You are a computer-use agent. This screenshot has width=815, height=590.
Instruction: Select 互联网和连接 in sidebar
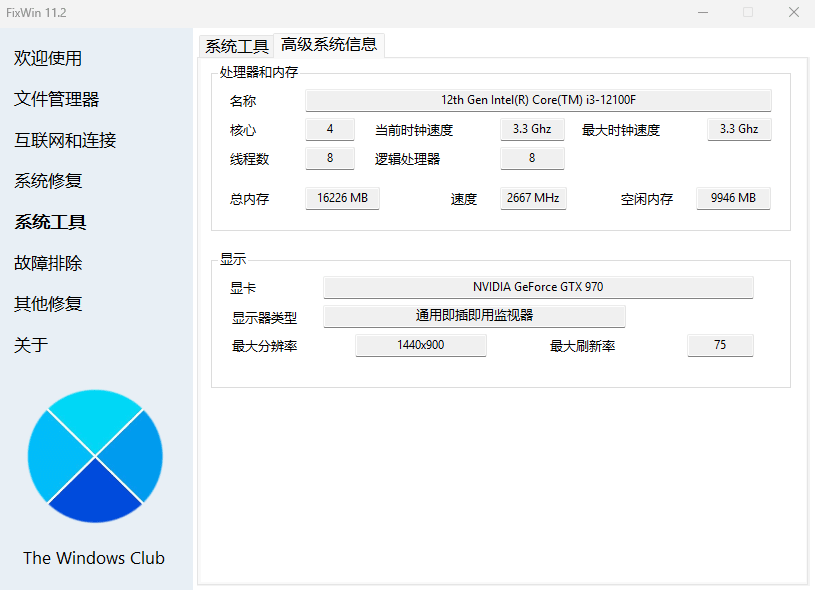(65, 140)
